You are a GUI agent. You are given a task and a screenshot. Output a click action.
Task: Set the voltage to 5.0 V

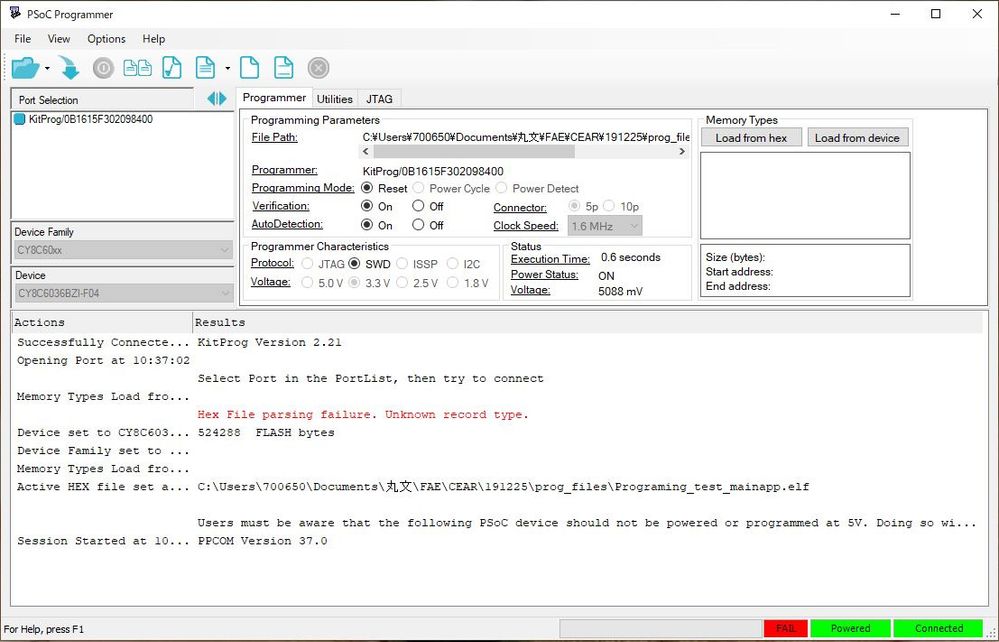pos(308,282)
